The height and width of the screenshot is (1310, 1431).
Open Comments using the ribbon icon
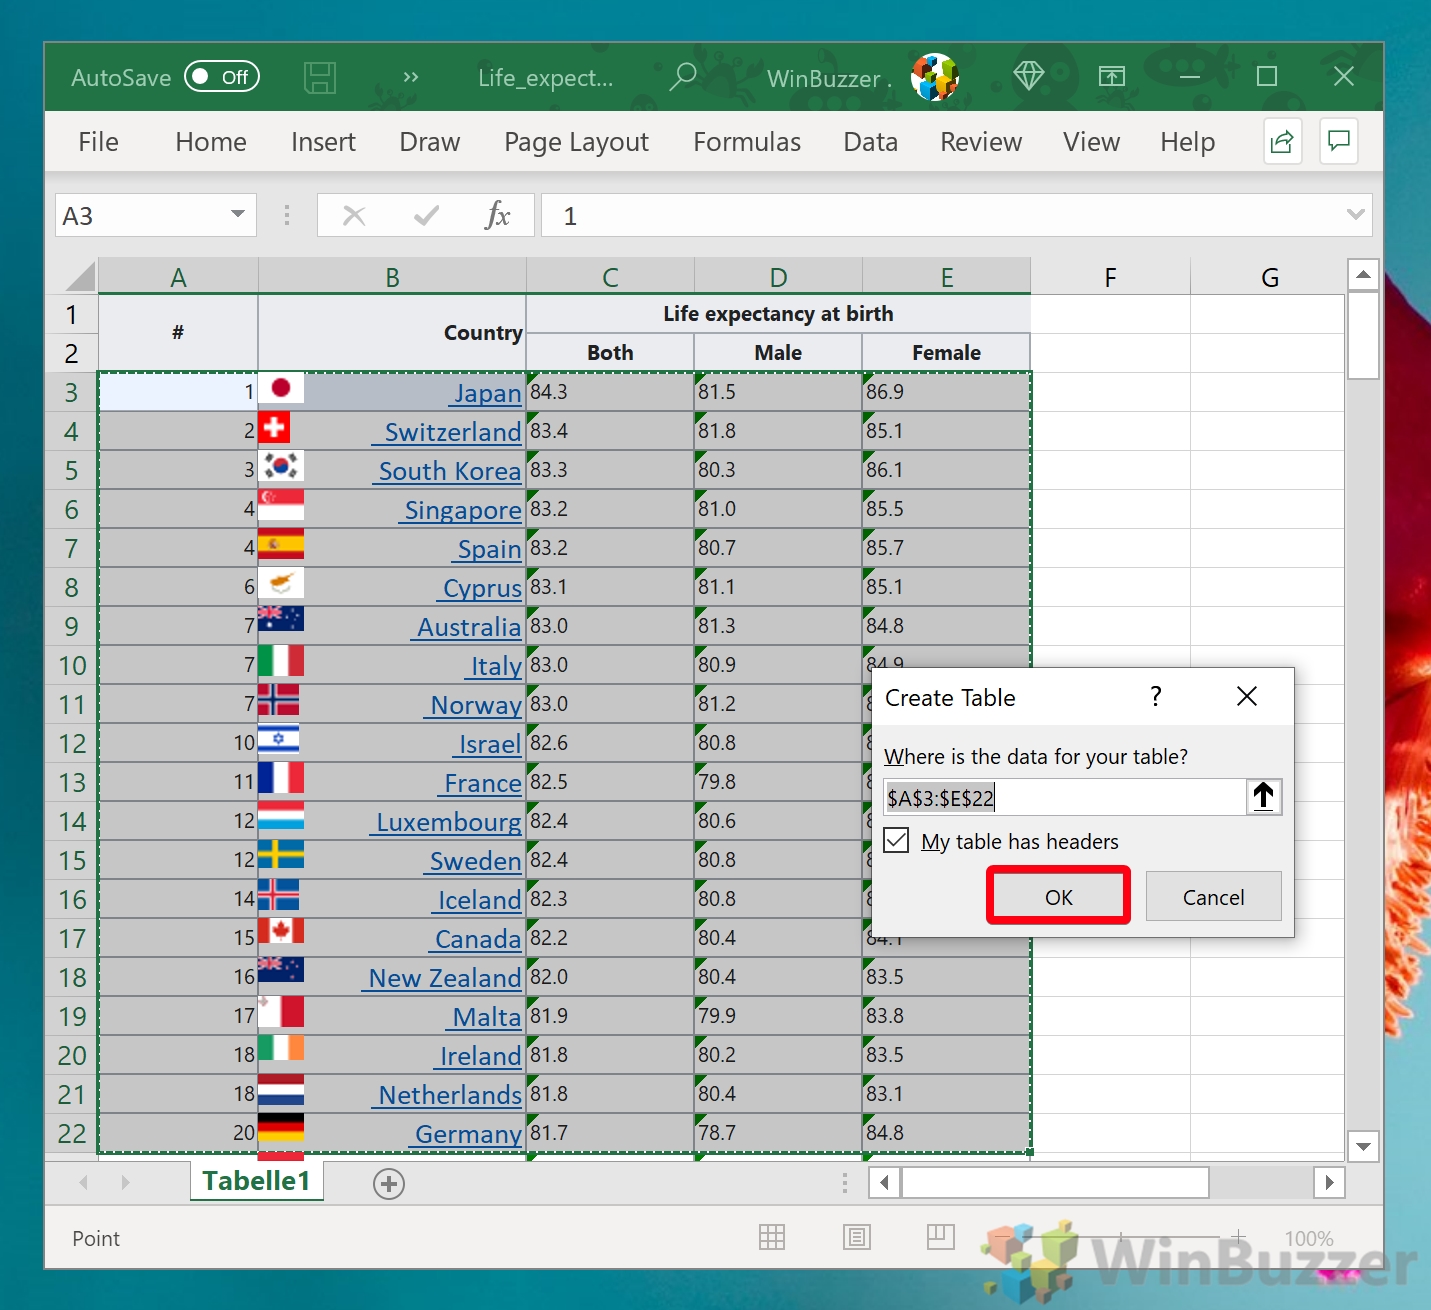(x=1339, y=141)
